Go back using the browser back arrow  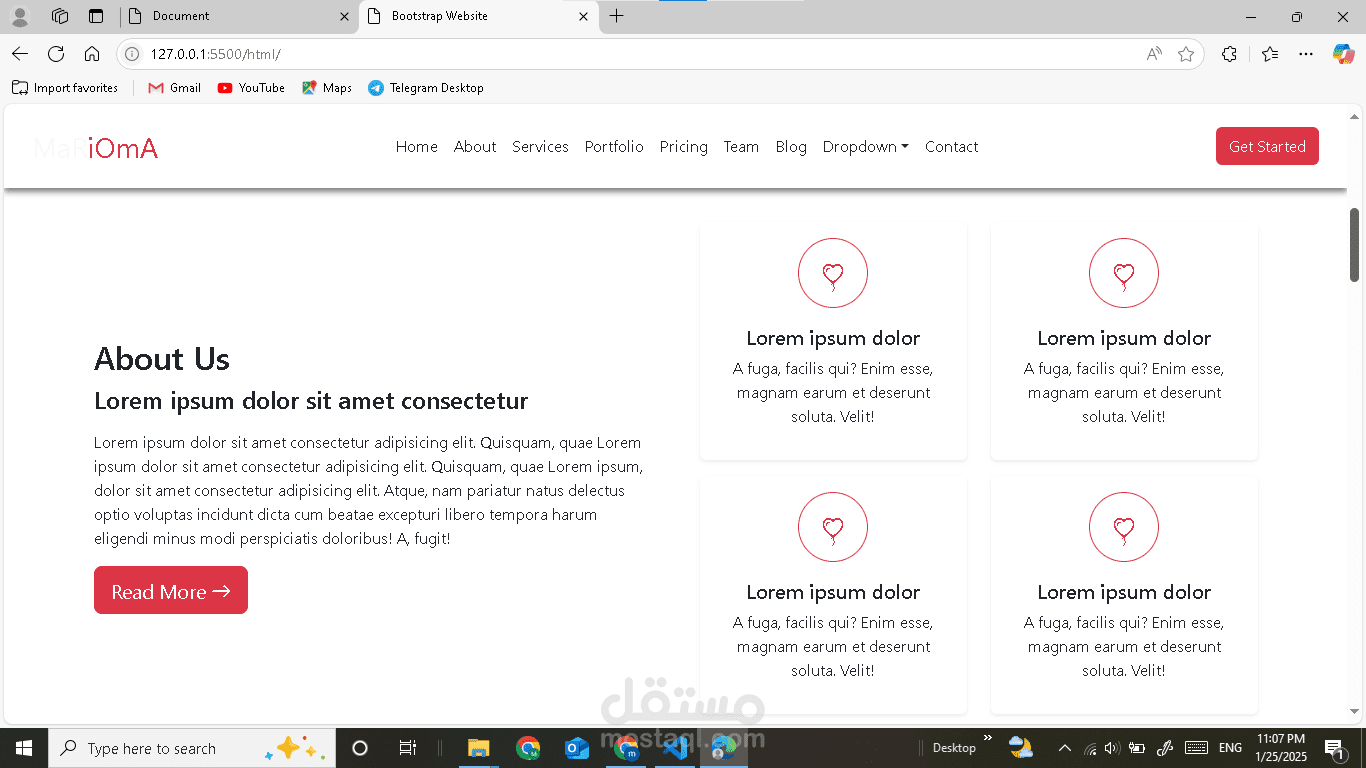tap(20, 54)
